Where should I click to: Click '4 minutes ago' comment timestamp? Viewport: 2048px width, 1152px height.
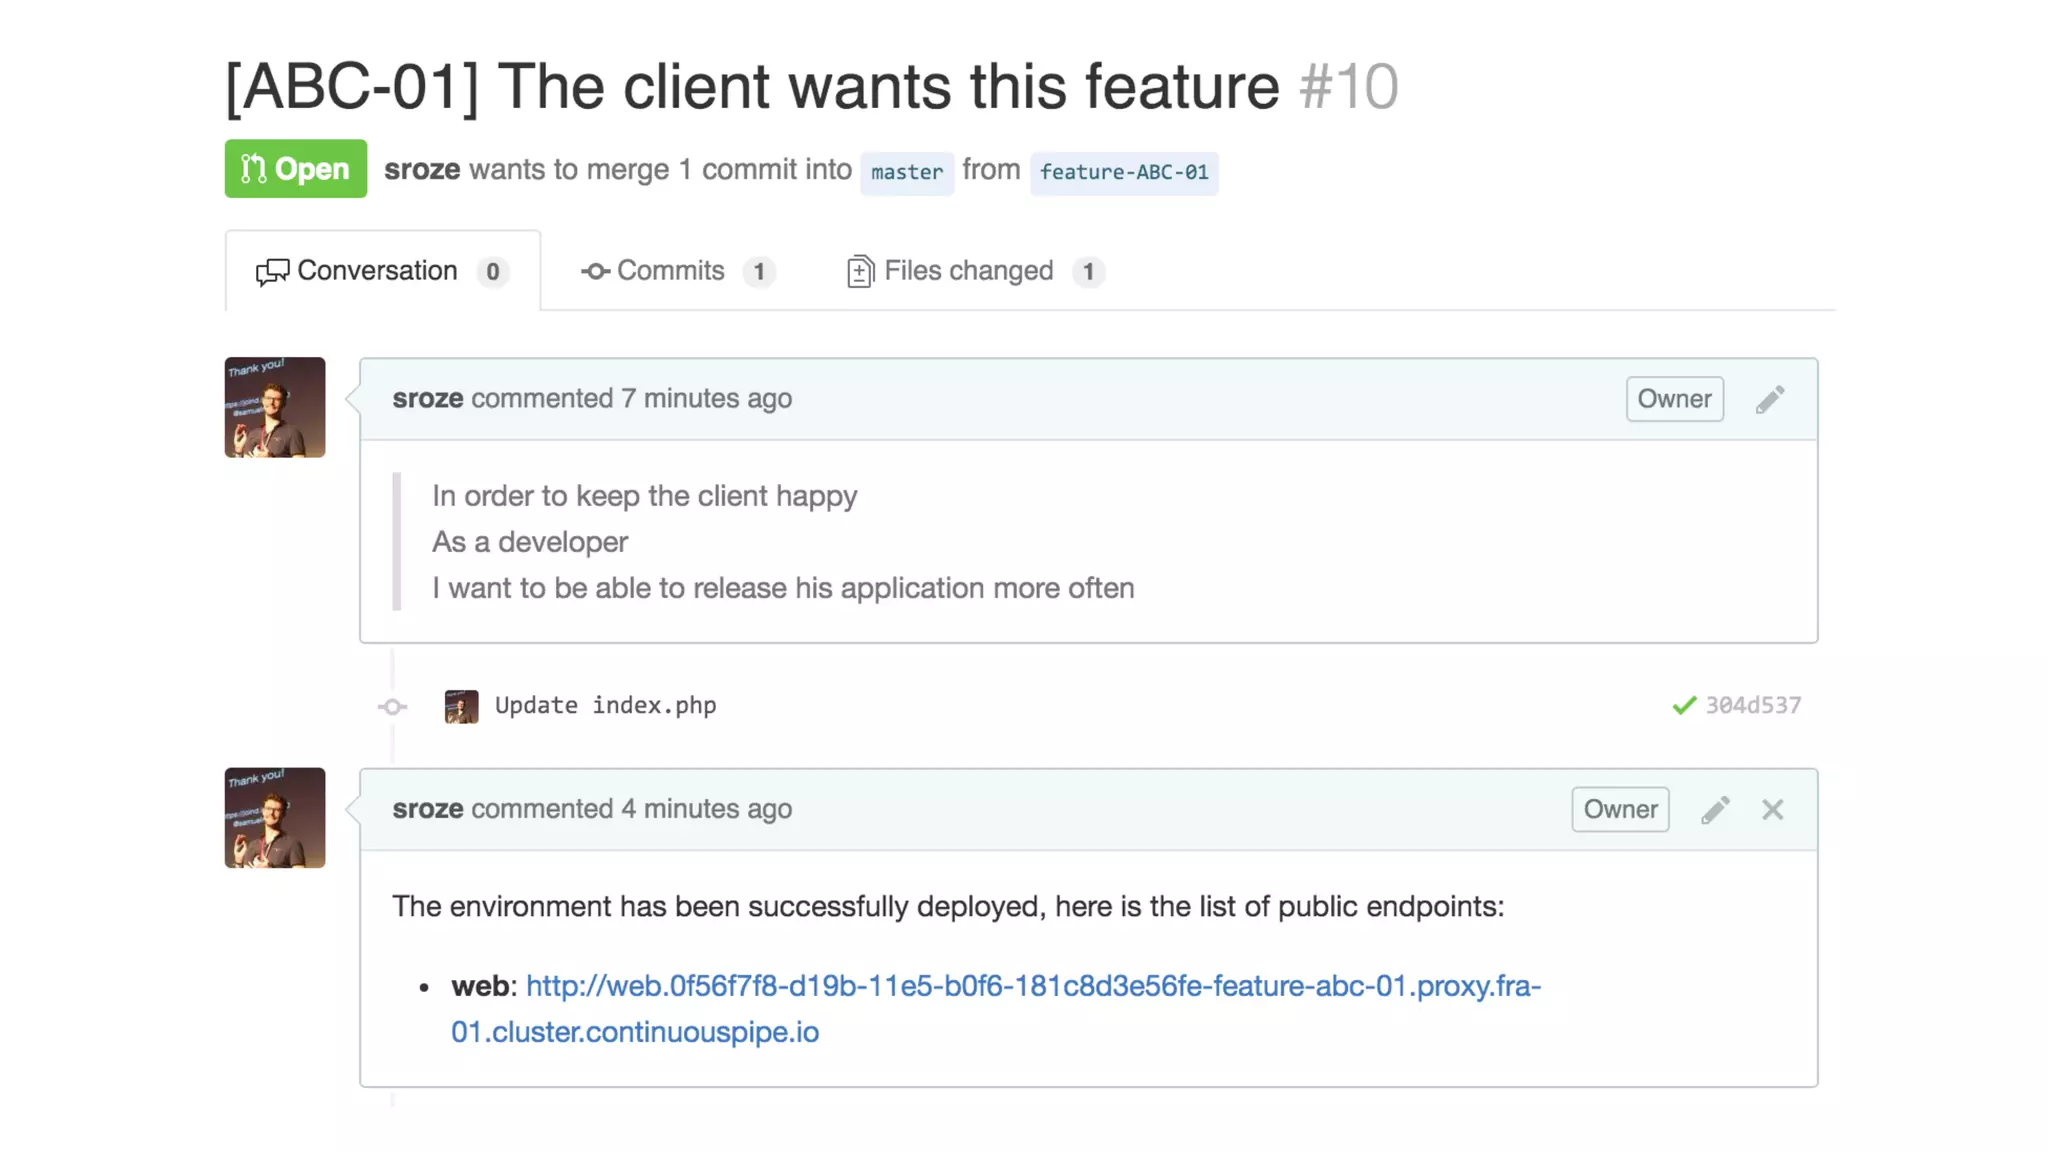(706, 809)
